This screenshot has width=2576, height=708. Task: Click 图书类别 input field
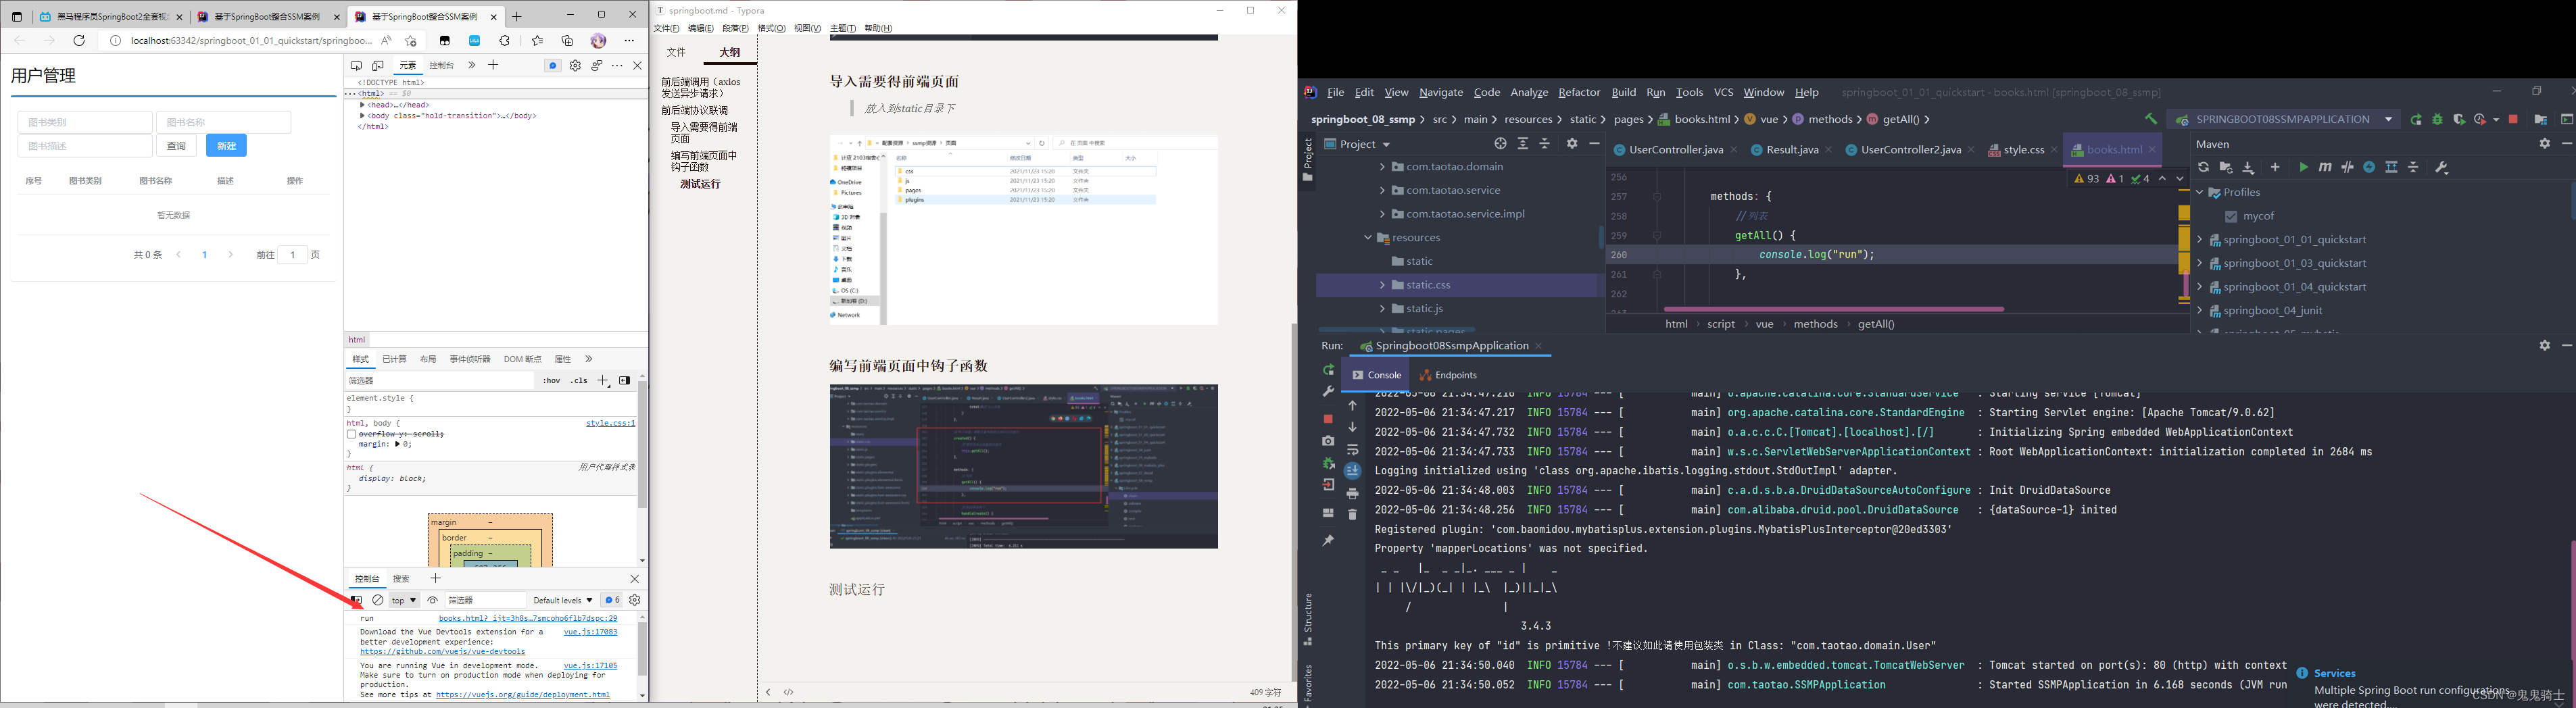pyautogui.click(x=85, y=122)
